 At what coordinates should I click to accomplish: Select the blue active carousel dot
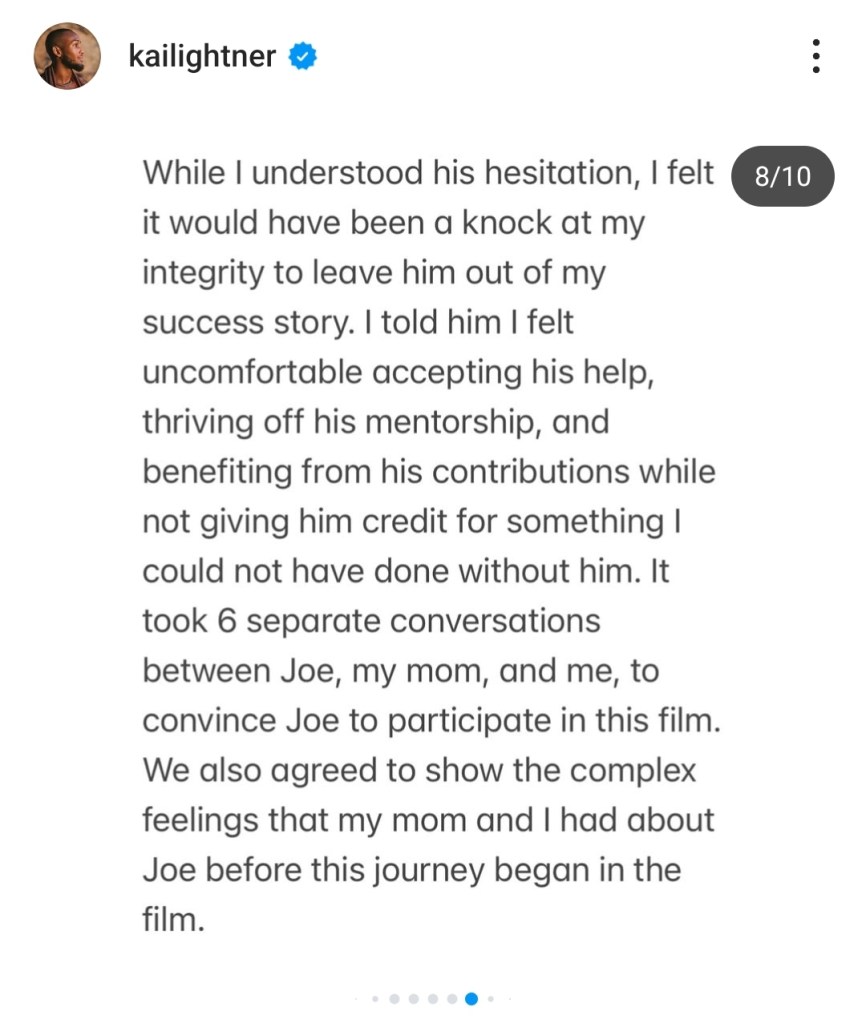point(472,998)
